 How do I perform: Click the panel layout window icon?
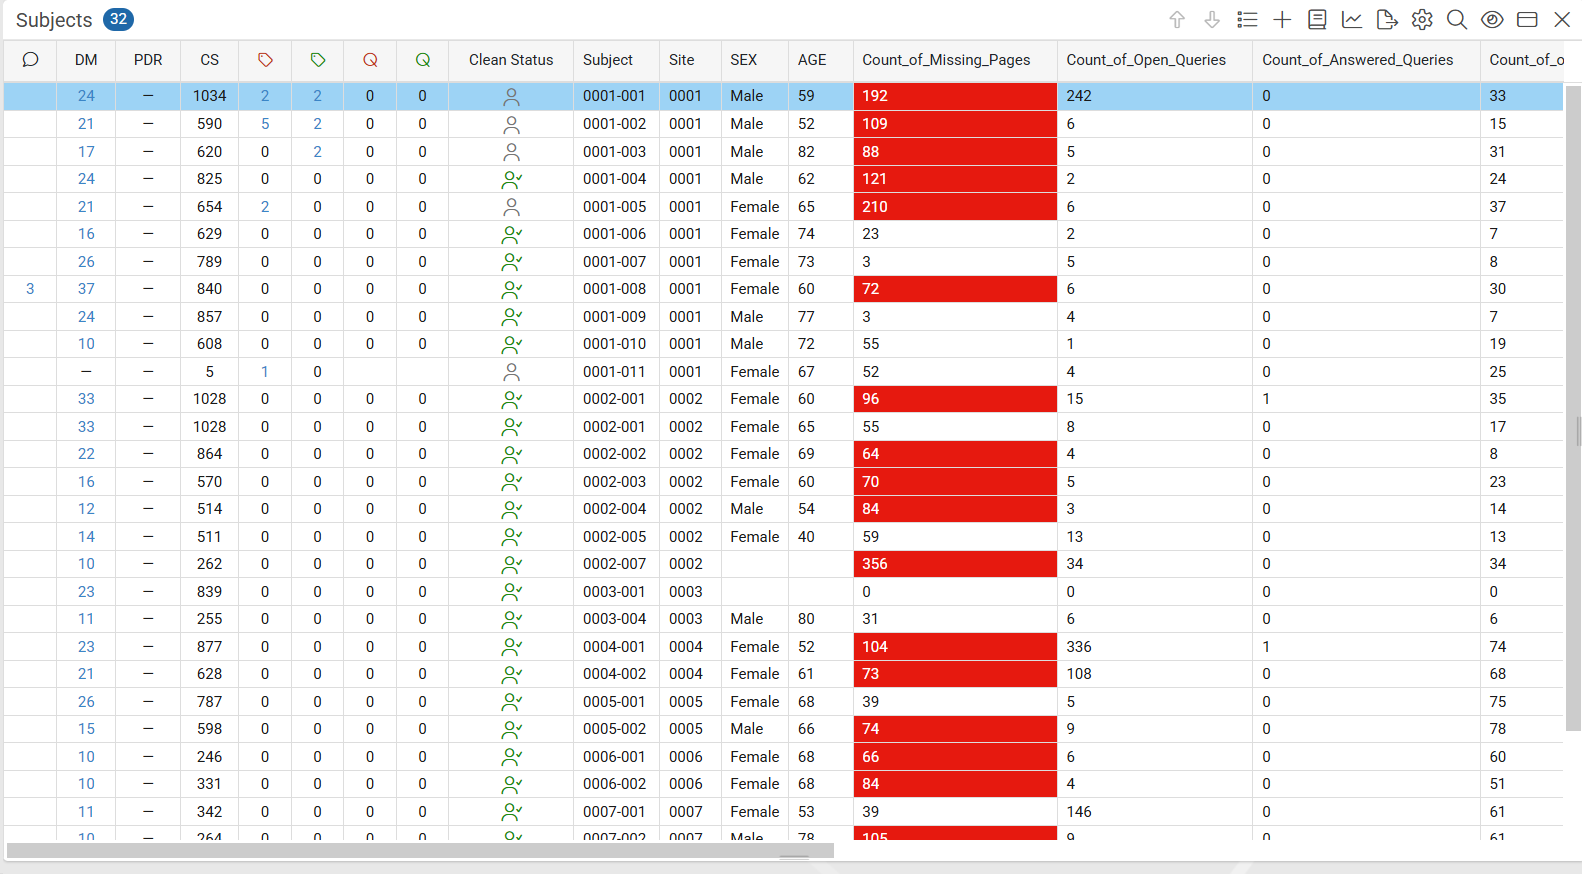(1527, 19)
